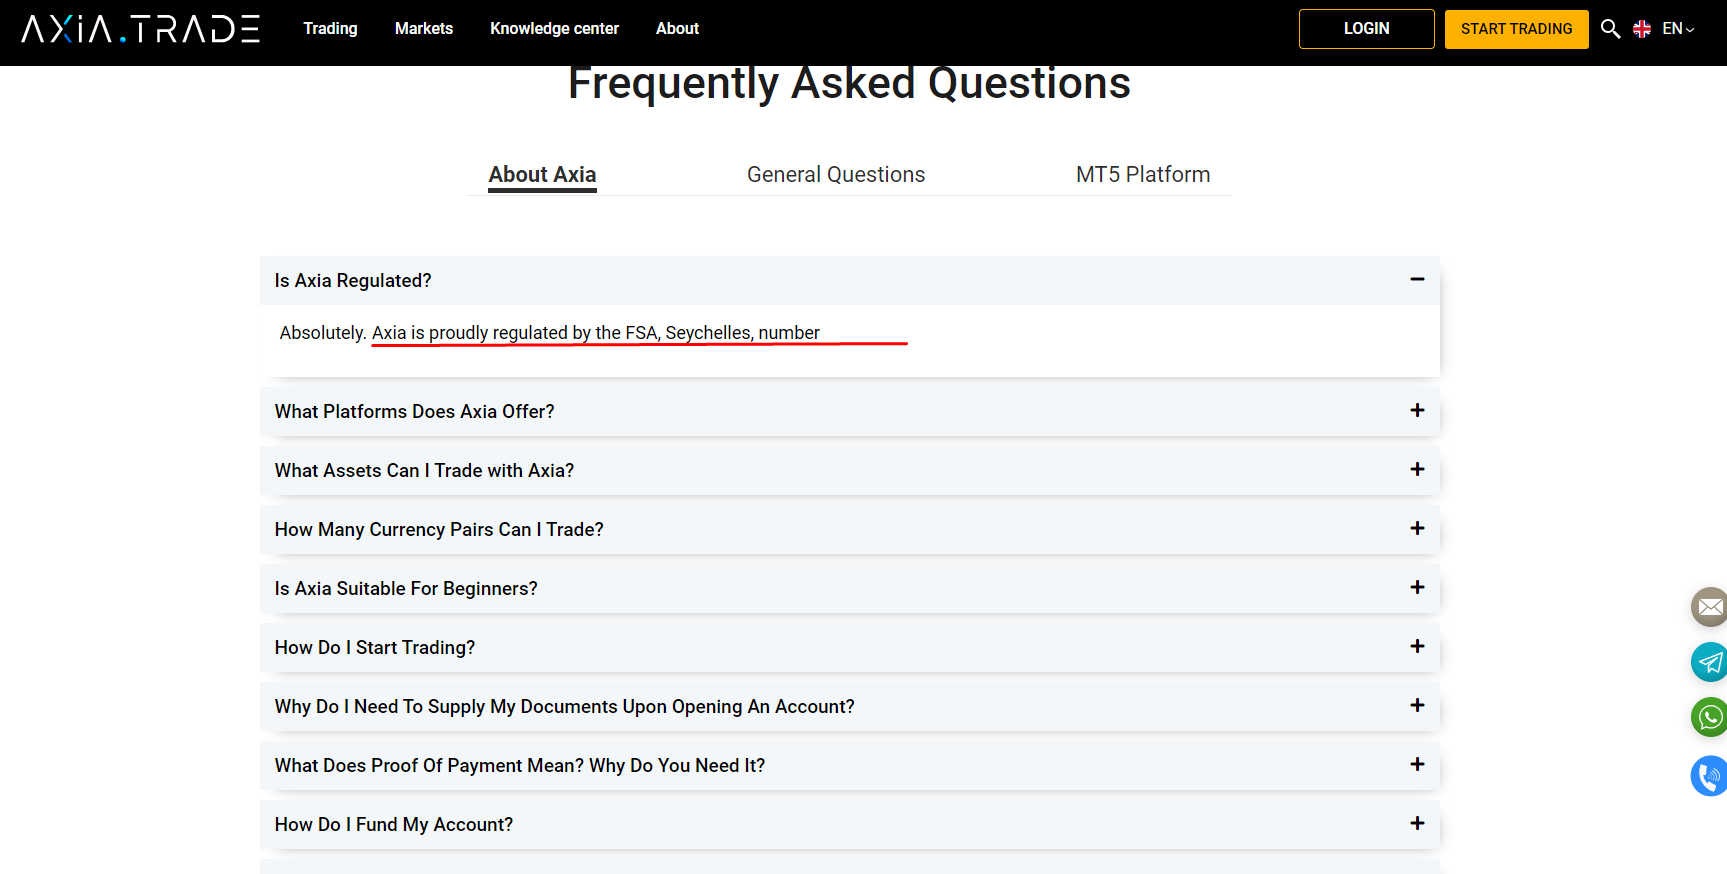
Task: Open the WhatsApp floating icon
Action: [x=1709, y=717]
